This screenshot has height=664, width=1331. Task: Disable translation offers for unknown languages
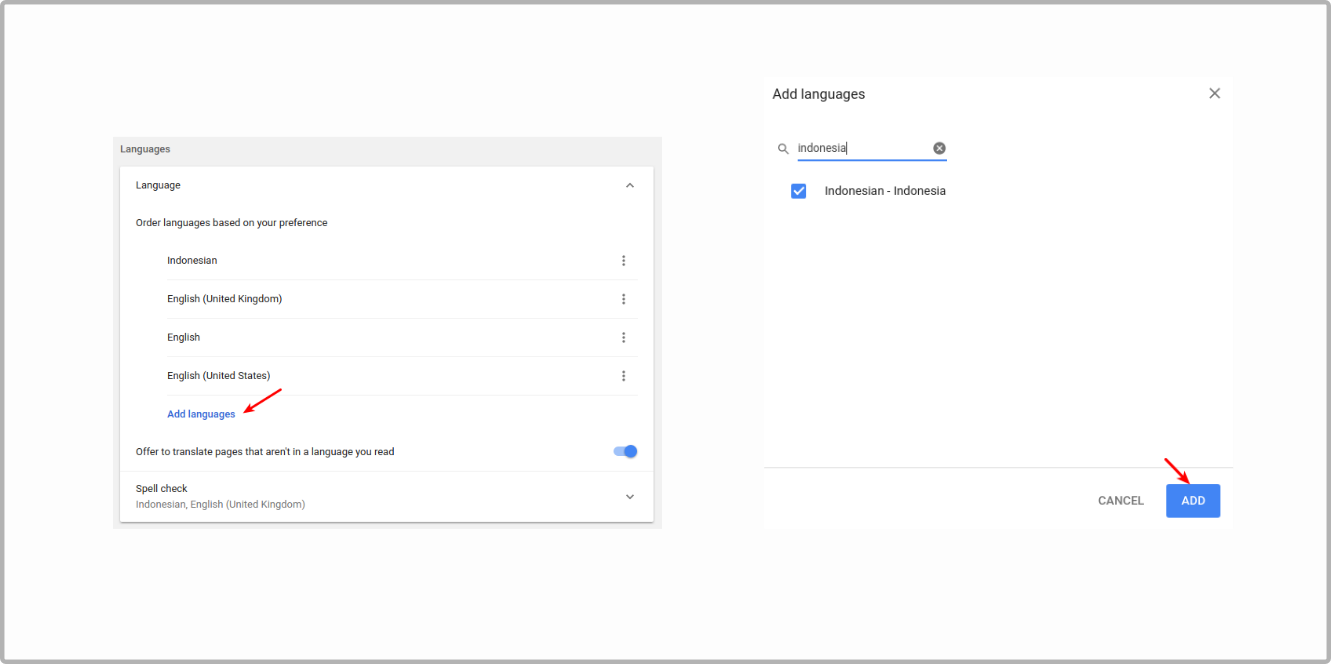click(x=623, y=451)
